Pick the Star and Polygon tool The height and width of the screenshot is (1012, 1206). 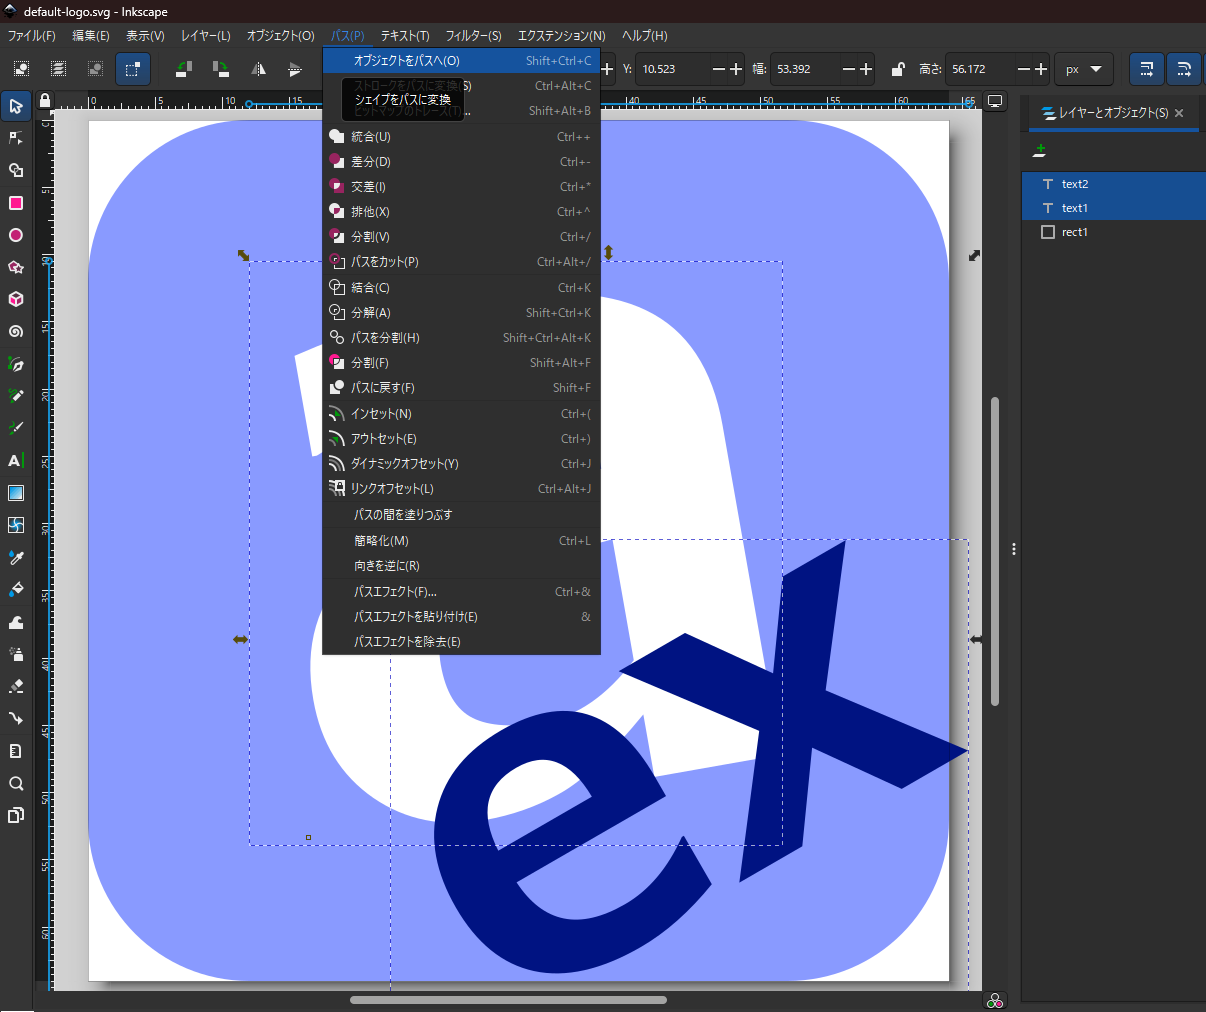15,268
